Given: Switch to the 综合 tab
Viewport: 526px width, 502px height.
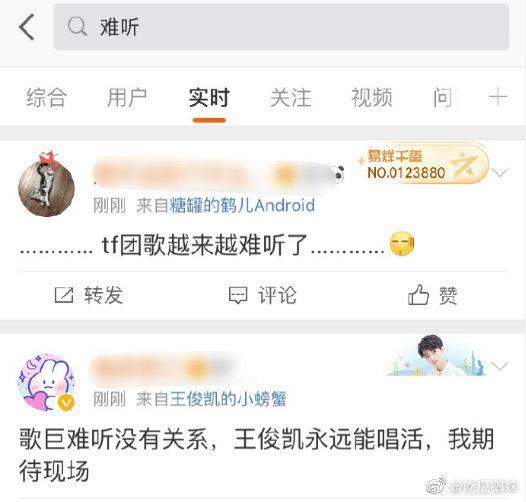Looking at the screenshot, I should pyautogui.click(x=46, y=98).
